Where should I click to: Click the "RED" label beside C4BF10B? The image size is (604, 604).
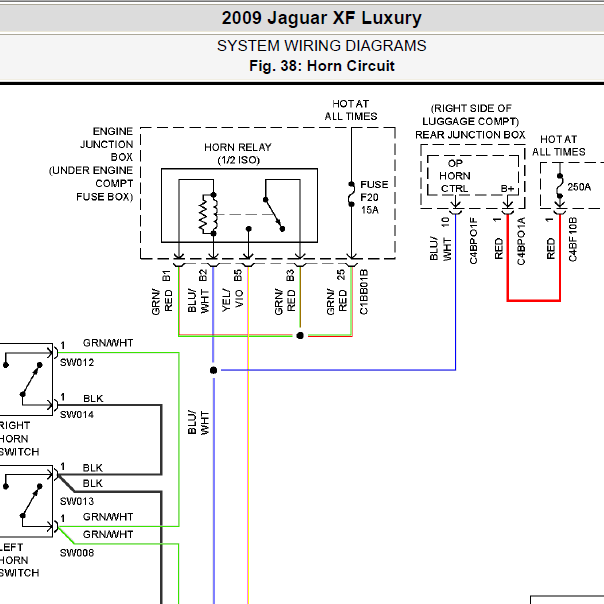click(x=550, y=248)
